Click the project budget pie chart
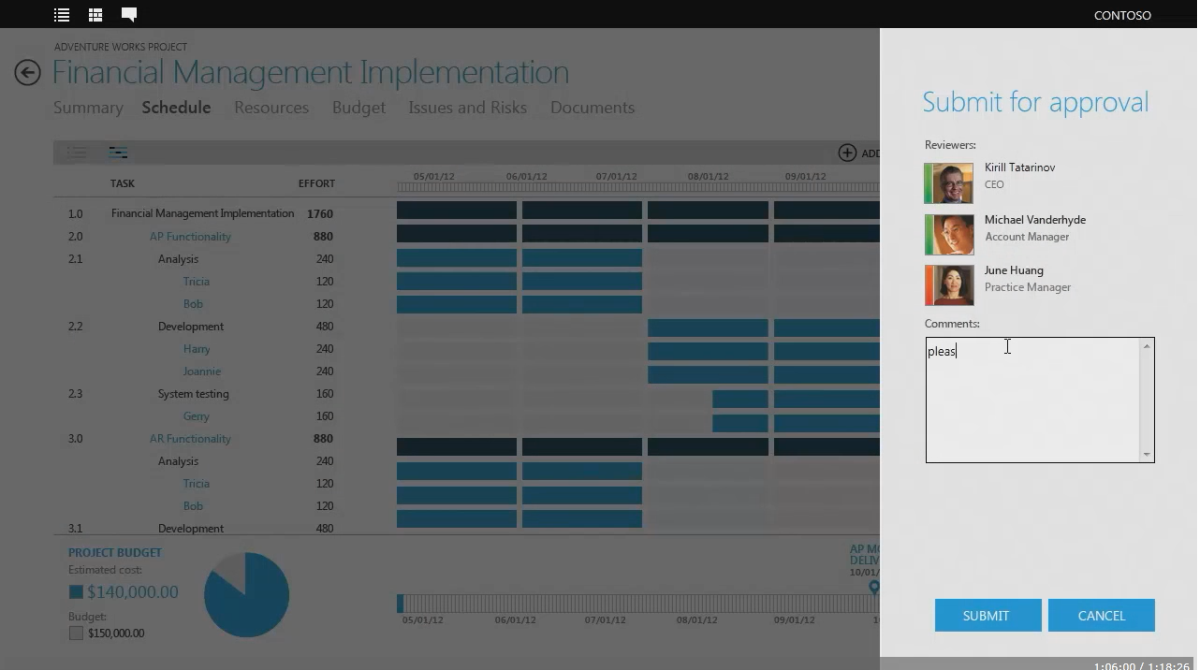1200x670 pixels. 246,595
